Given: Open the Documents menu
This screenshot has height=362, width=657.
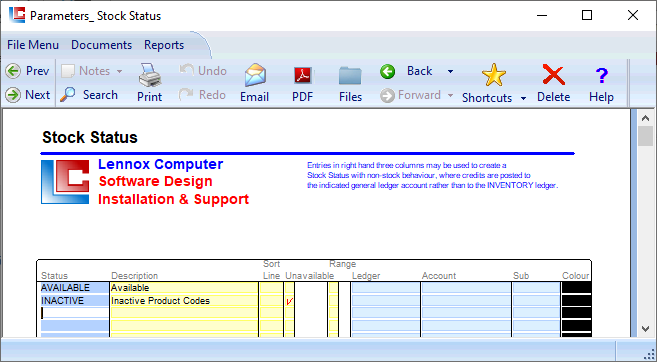Looking at the screenshot, I should tap(101, 45).
